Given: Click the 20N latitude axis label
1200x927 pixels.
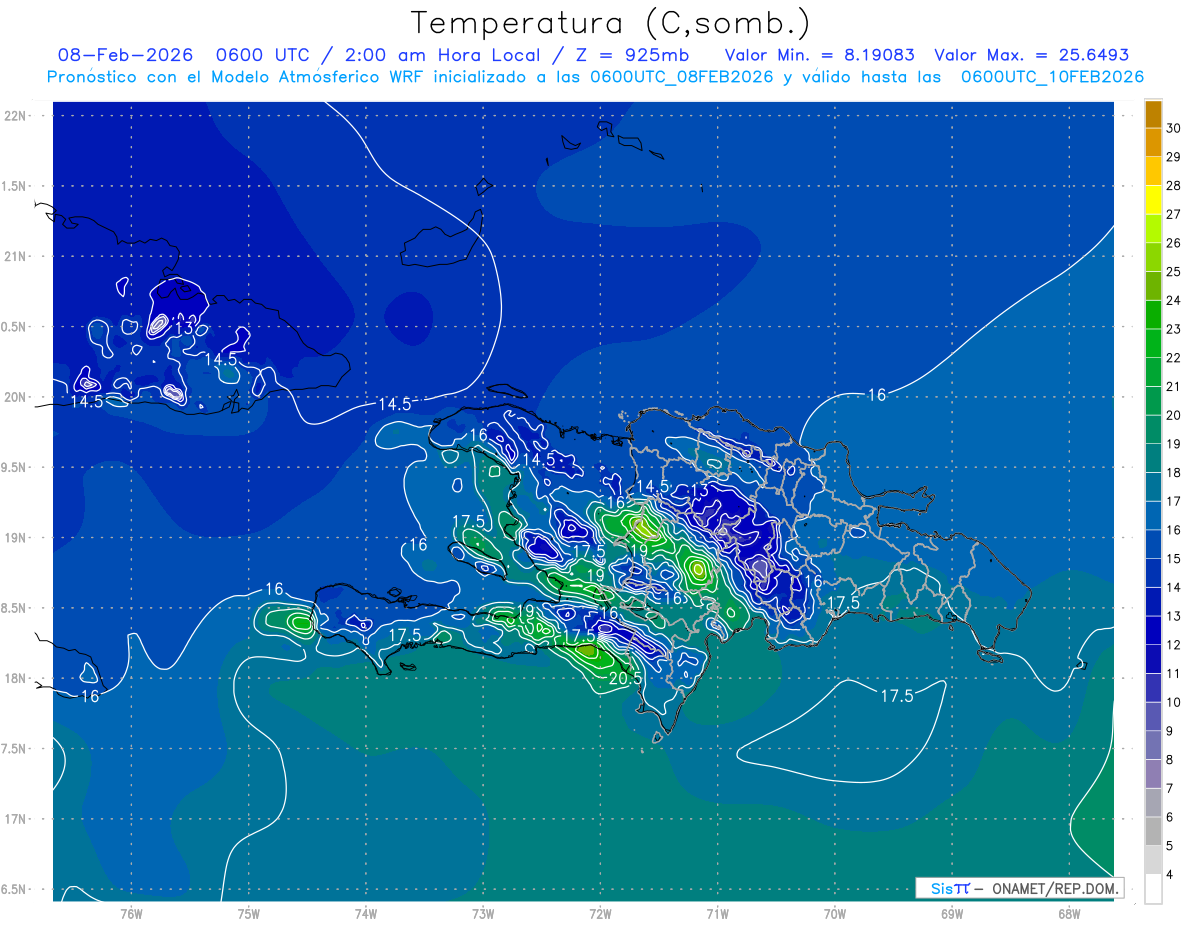Looking at the screenshot, I should [17, 397].
